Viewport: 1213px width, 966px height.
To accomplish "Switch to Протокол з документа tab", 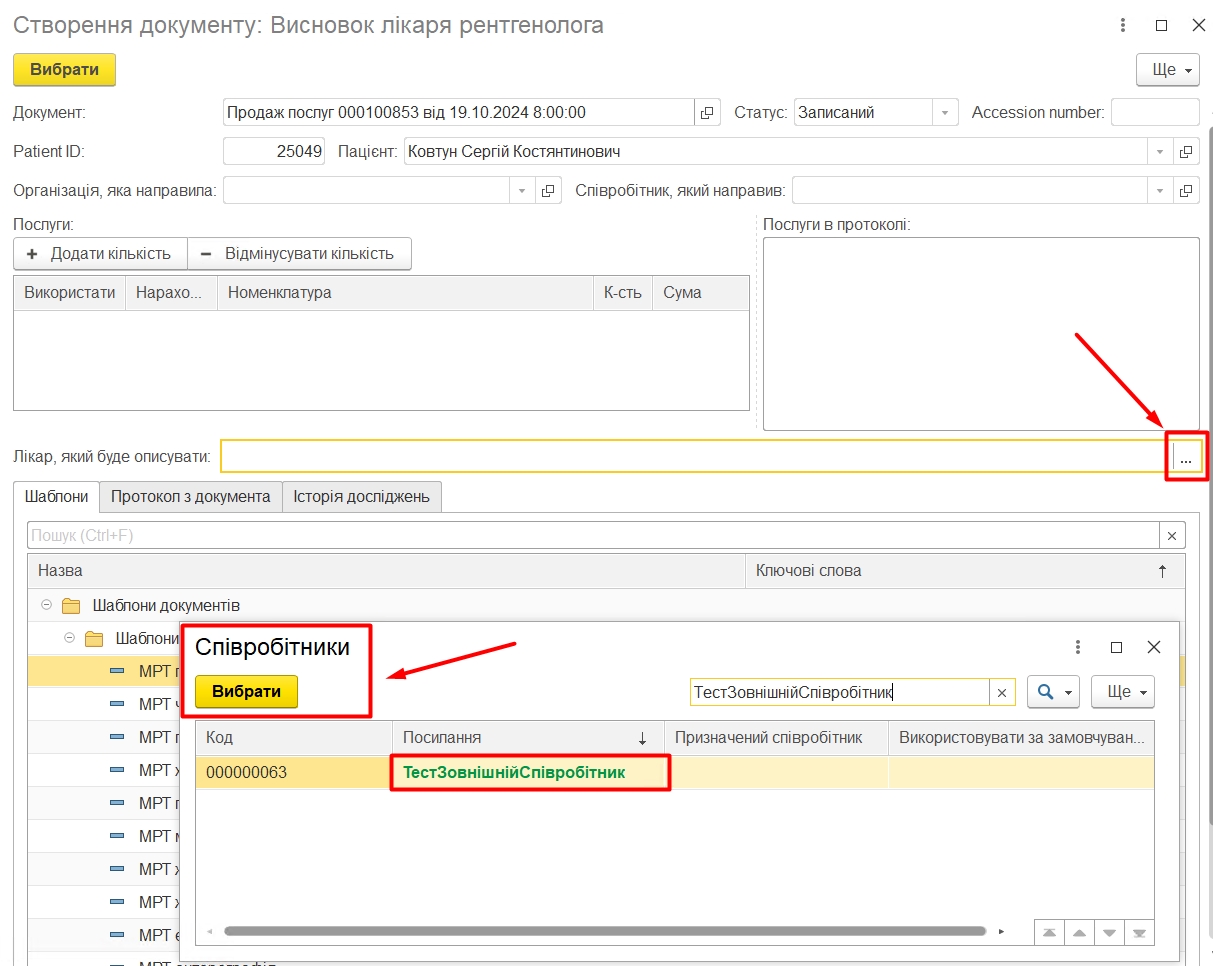I will 191,497.
